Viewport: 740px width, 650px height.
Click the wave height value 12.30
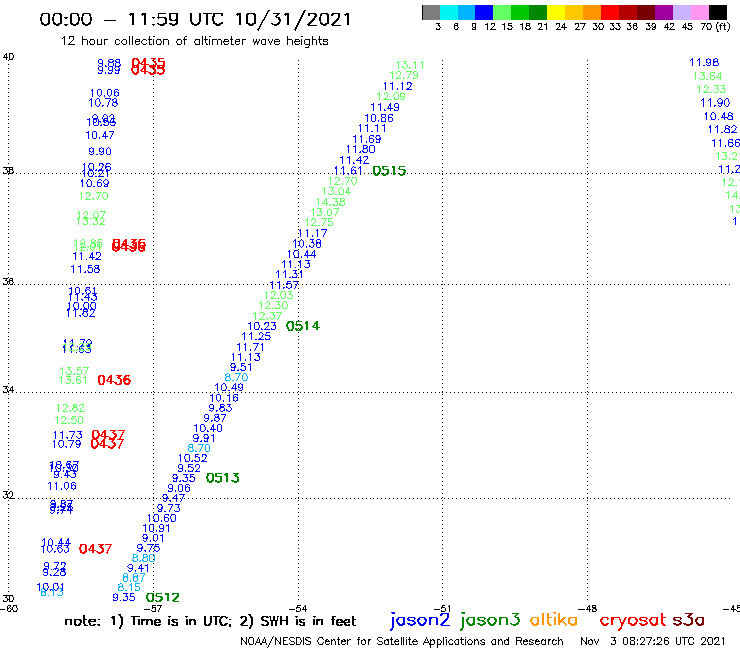pyautogui.click(x=273, y=305)
